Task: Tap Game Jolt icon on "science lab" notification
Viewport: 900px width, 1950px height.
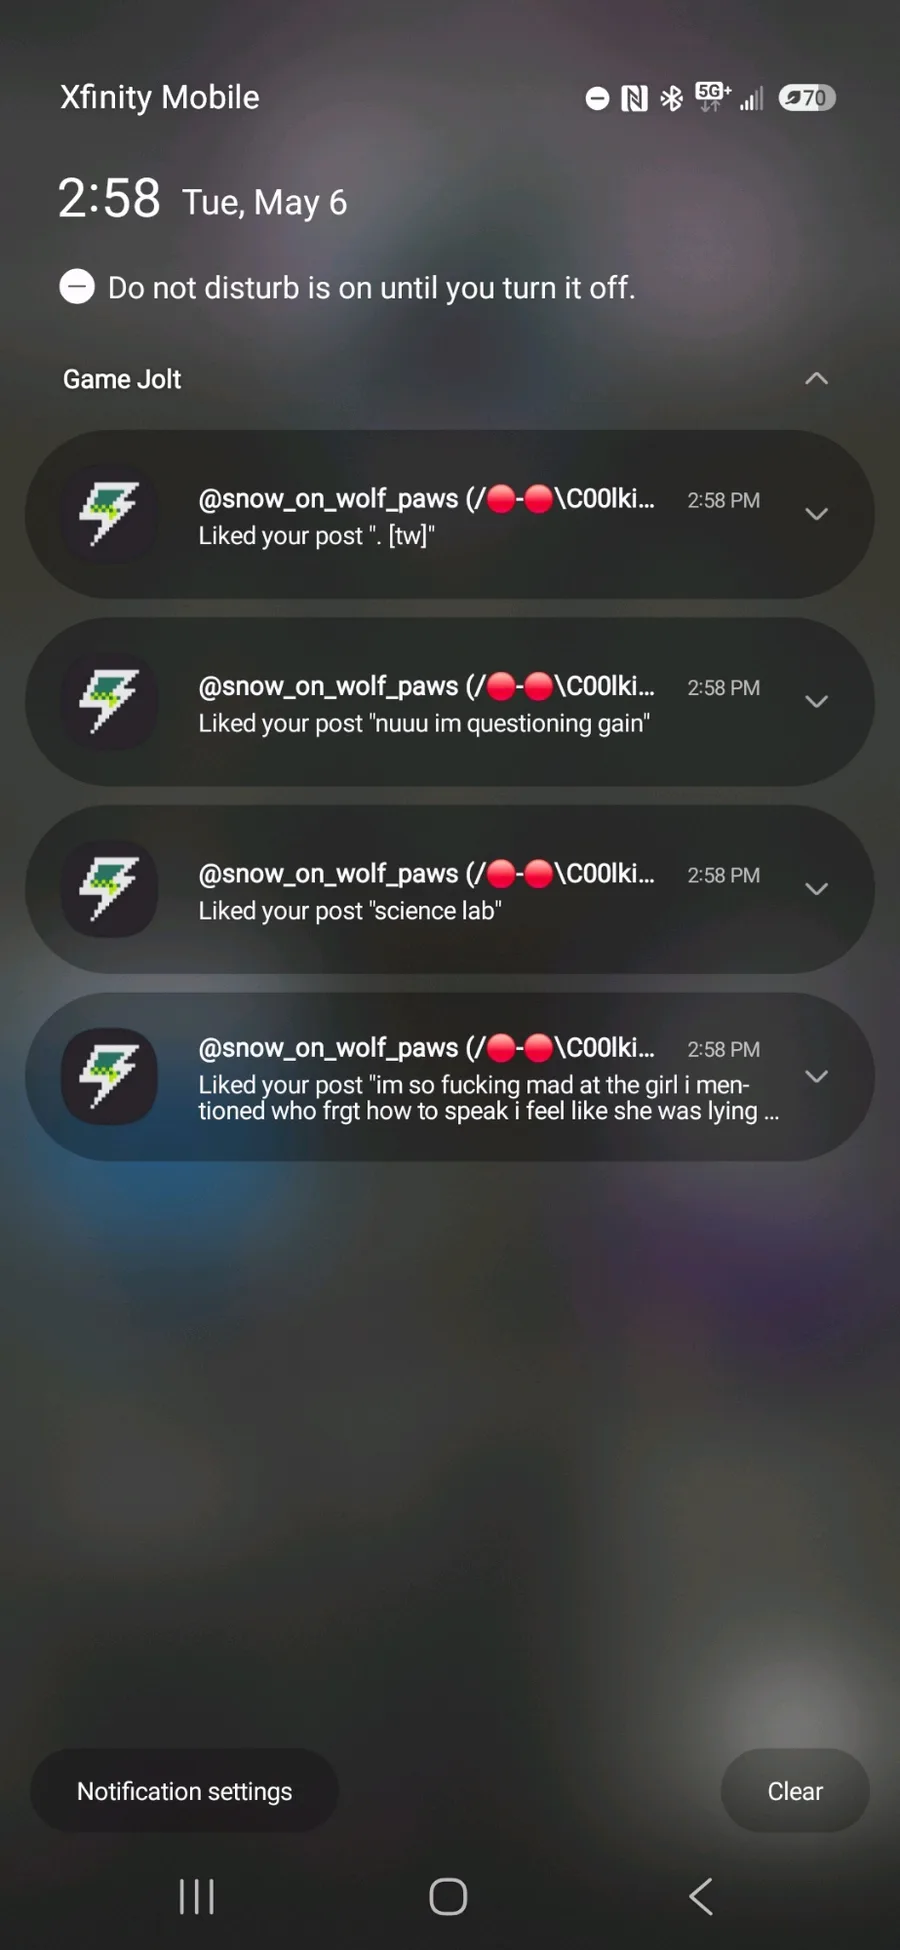Action: (x=109, y=889)
